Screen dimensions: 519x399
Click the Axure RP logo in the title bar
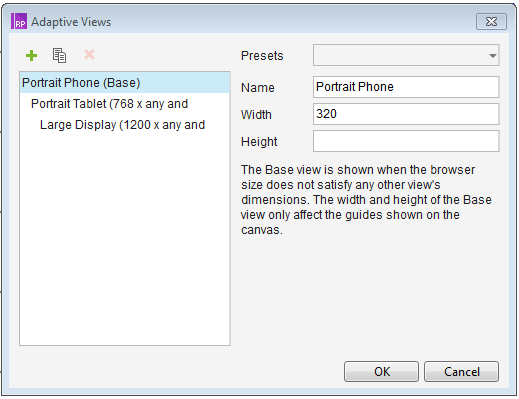click(19, 21)
